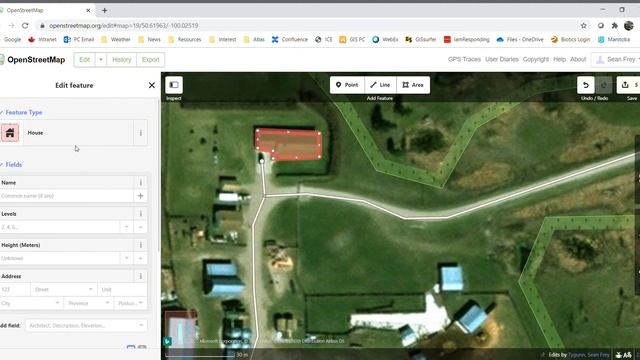
Task: Increase Levels value with stepper
Action: (140, 227)
